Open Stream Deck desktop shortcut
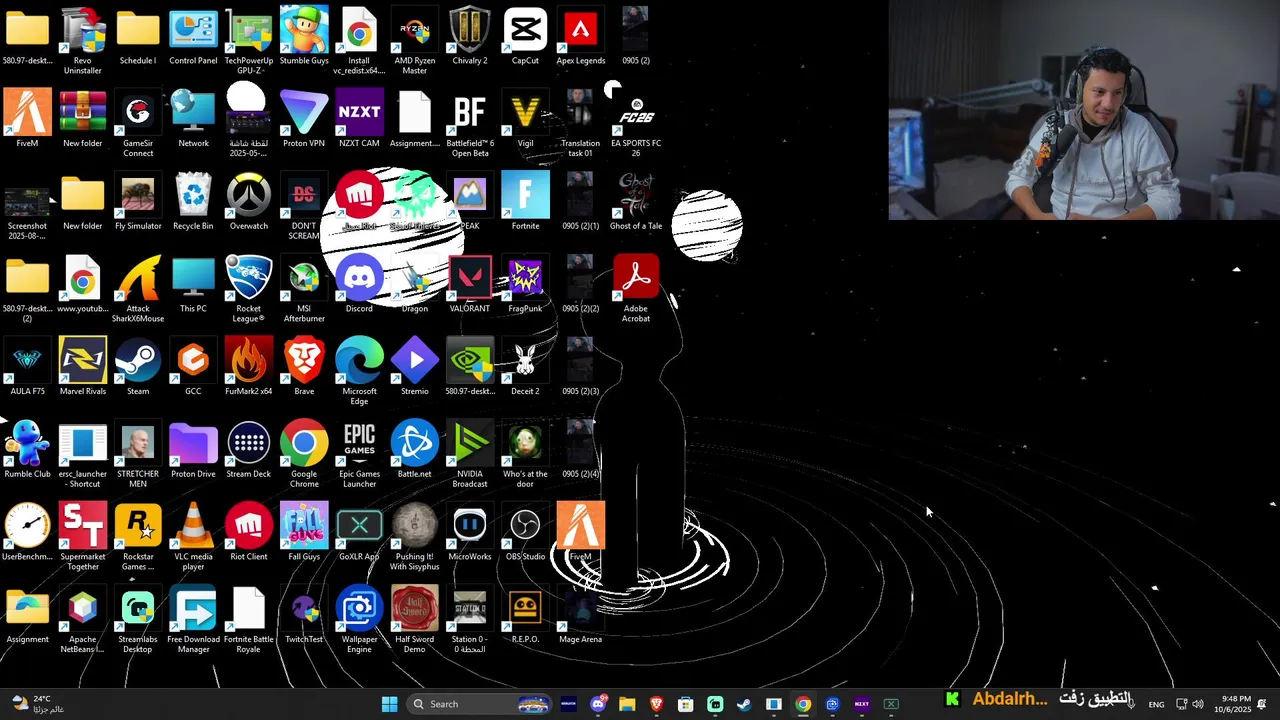The width and height of the screenshot is (1280, 720). [248, 450]
